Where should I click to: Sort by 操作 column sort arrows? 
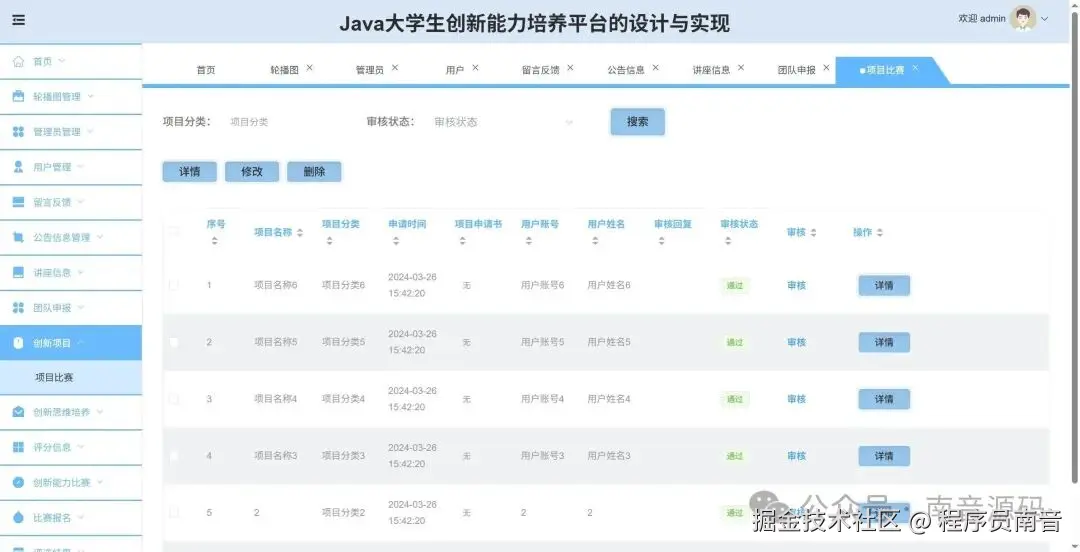coord(880,233)
